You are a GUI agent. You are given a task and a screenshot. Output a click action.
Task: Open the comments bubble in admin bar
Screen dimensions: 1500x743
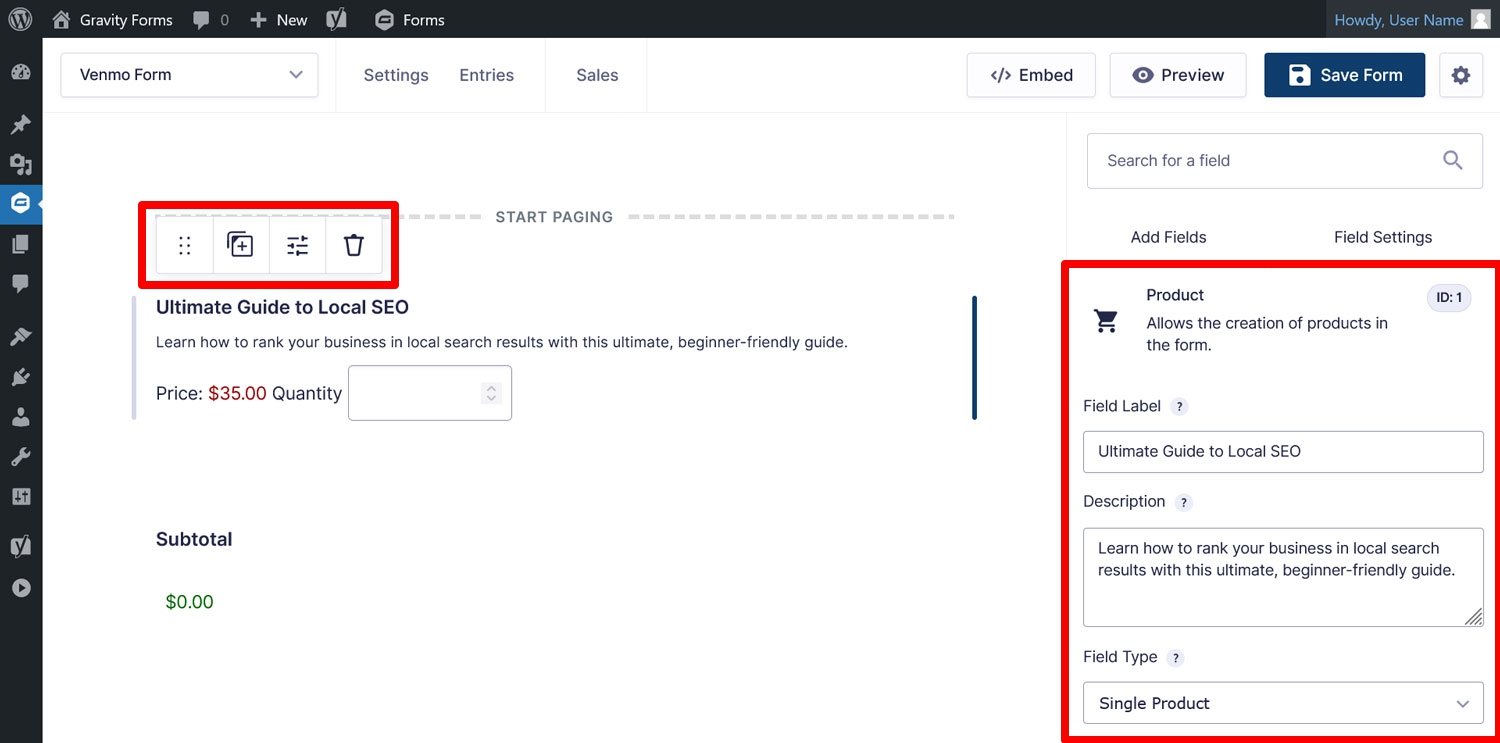click(211, 19)
